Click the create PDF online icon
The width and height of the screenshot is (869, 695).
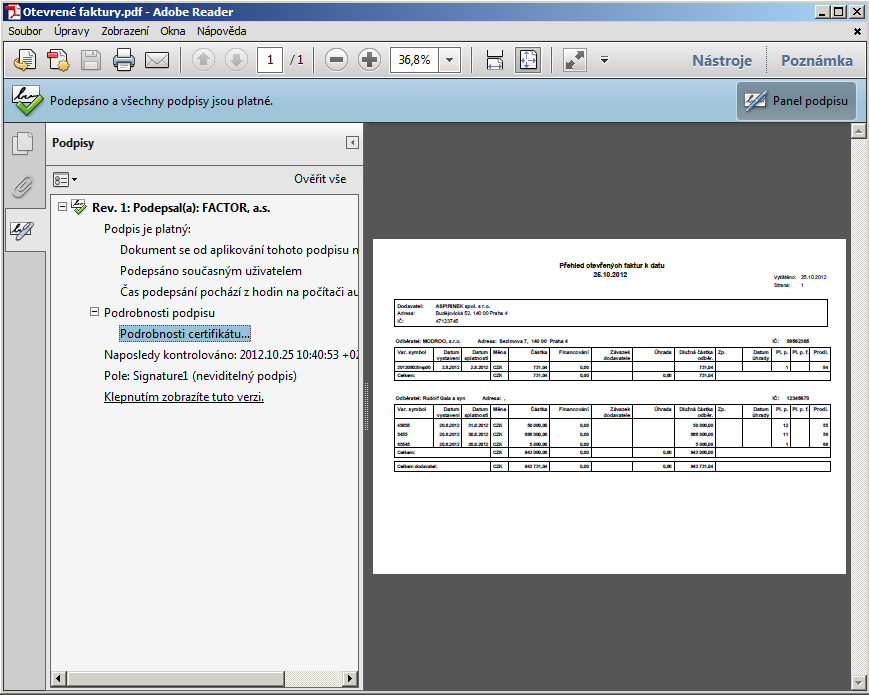point(24,60)
